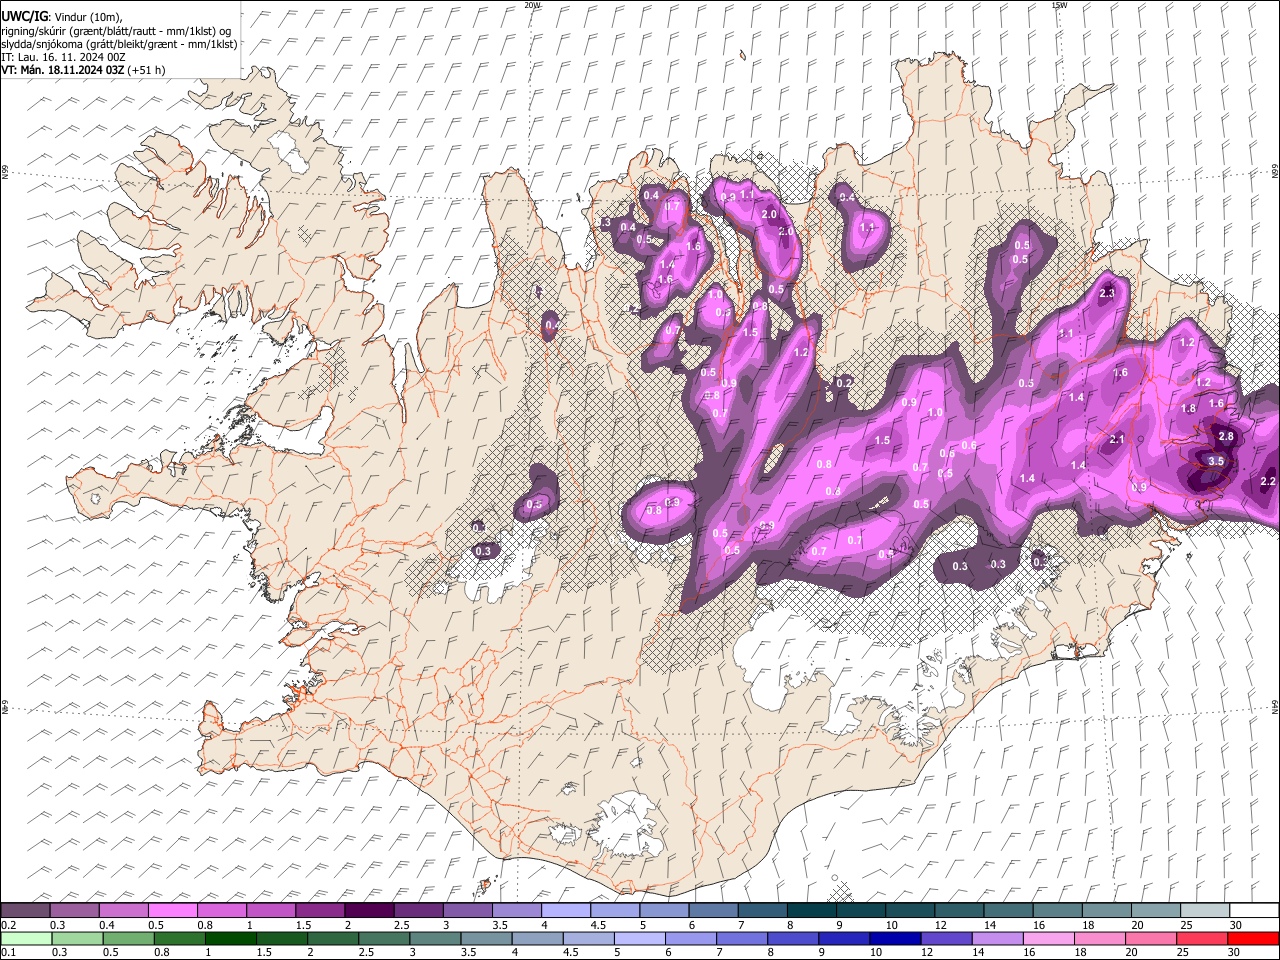
Task: Pick the deep blue lower swatch starting at 10
Action: click(x=895, y=938)
